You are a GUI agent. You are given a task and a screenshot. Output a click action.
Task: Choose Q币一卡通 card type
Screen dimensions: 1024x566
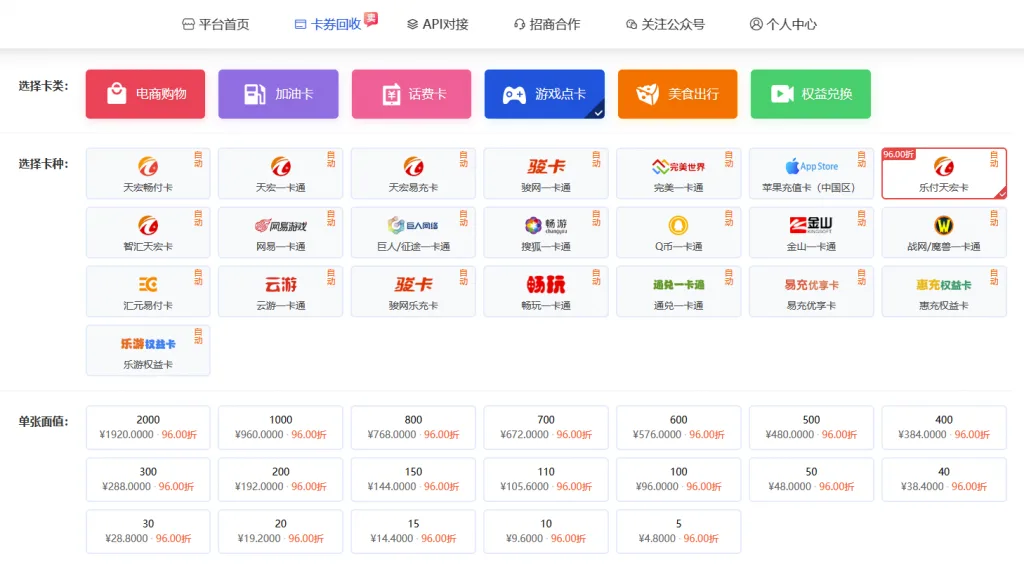click(x=679, y=232)
